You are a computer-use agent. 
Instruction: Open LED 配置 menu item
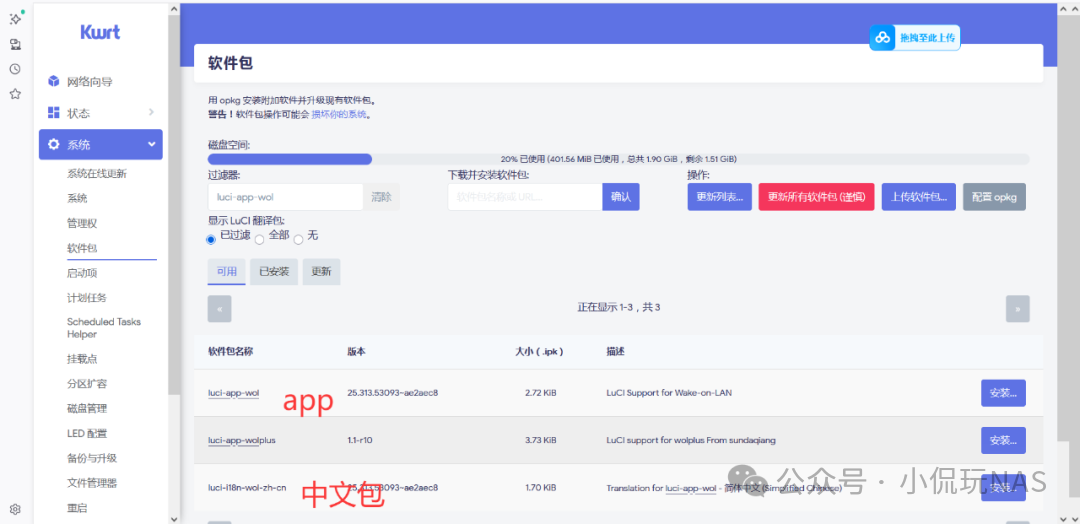(87, 433)
